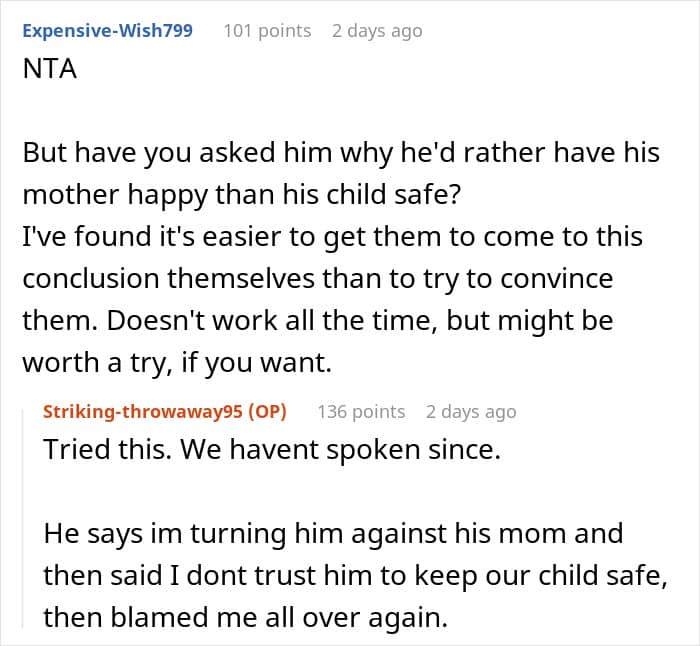The width and height of the screenshot is (700, 646).
Task: Click the line "then blamed me all over again."
Action: (244, 617)
